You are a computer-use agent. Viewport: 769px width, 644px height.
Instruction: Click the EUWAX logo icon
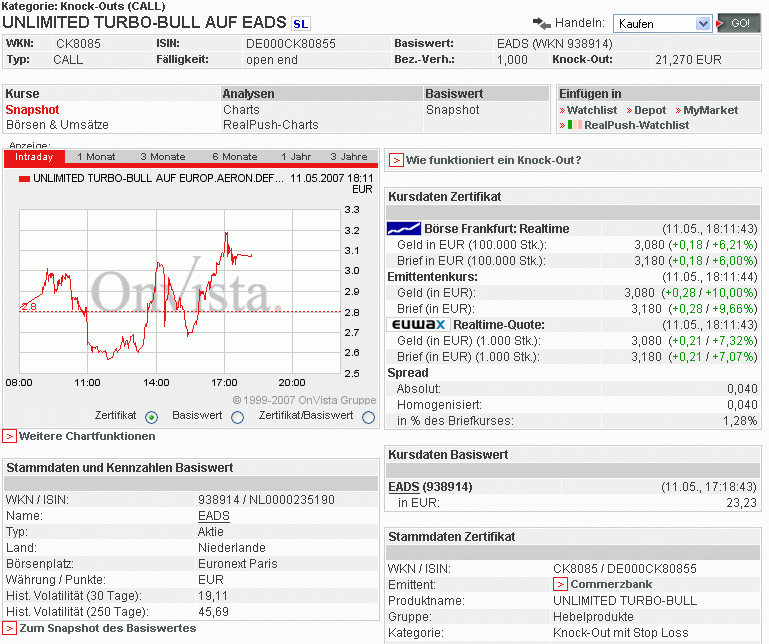[x=417, y=325]
